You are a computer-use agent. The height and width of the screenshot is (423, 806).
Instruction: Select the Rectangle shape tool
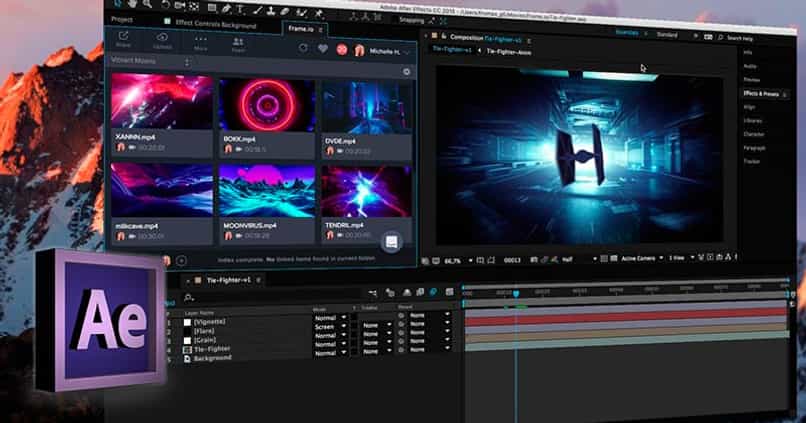212,7
